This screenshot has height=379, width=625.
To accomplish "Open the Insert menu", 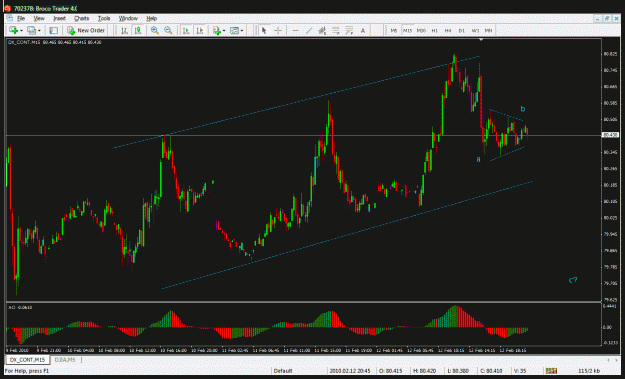I will 59,18.
